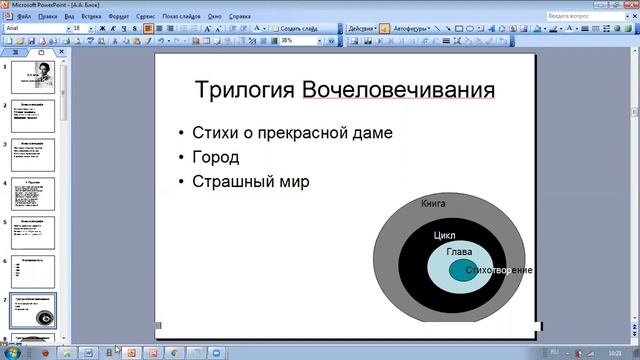Apply 3-D style to shape
The height and width of the screenshot is (360, 640).
pyautogui.click(x=627, y=29)
